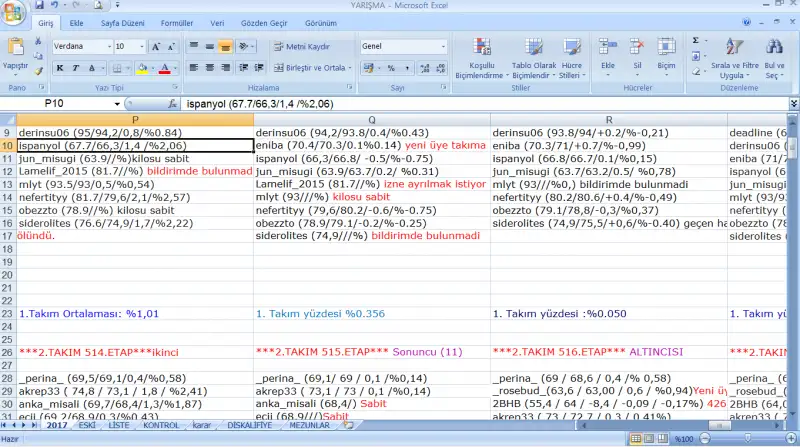Screen dimensions: 800x447
Task: Toggle Metni Kaydır wrap text
Action: [x=300, y=46]
